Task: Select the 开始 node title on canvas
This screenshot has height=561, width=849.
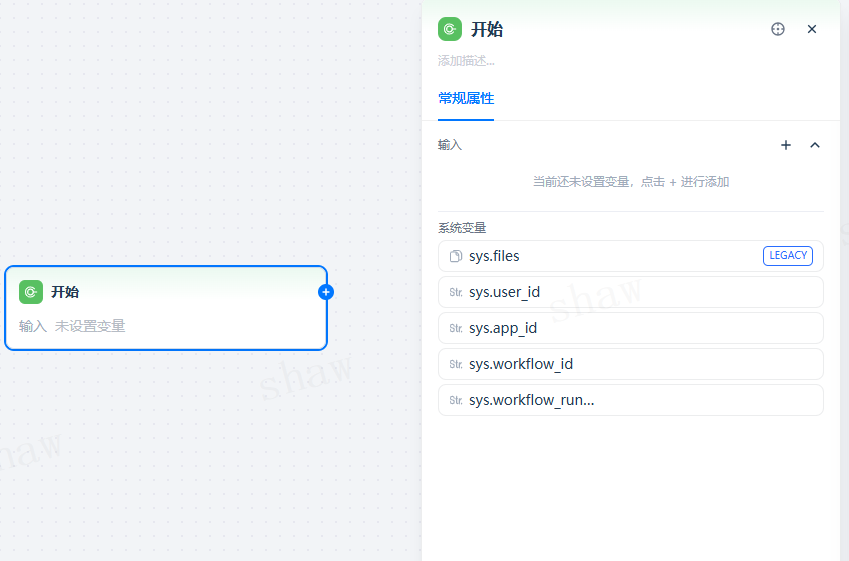Action: pyautogui.click(x=65, y=292)
